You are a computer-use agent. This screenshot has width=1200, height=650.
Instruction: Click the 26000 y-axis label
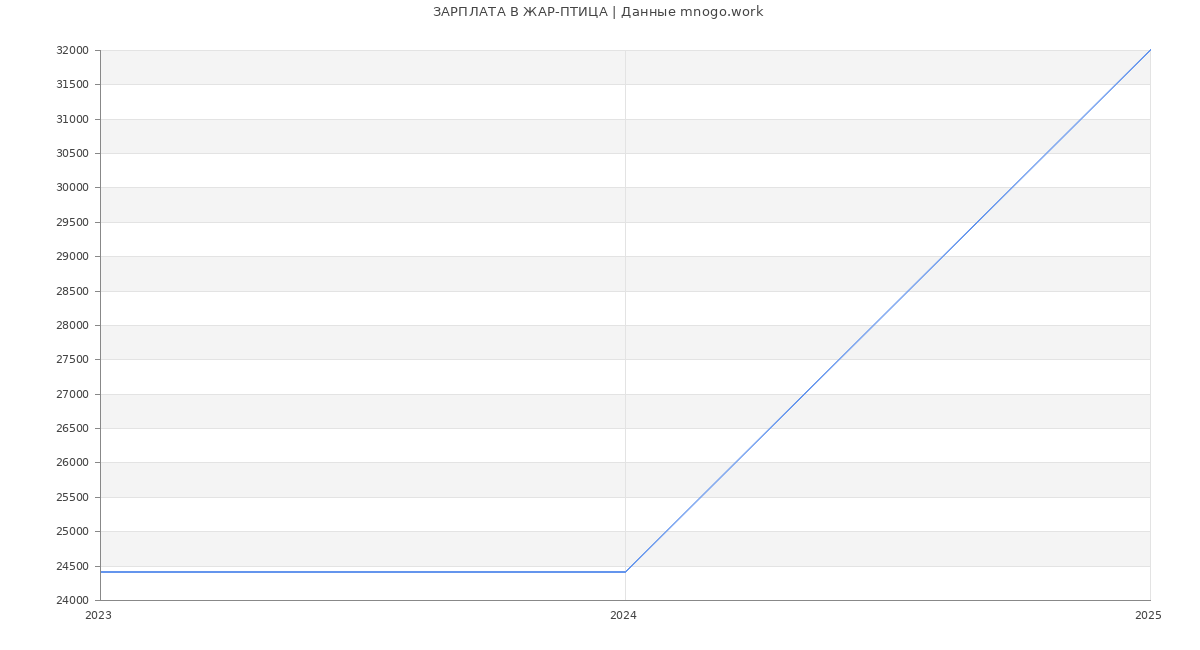coord(72,462)
